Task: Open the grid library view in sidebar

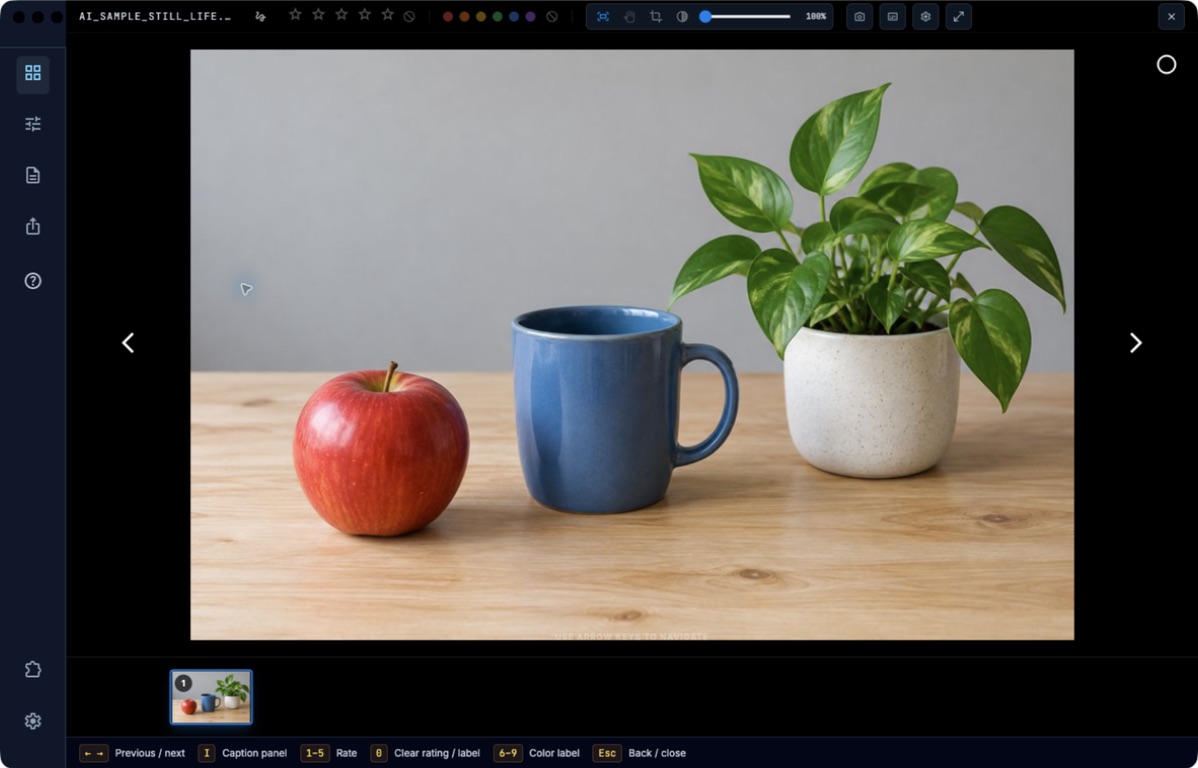Action: 33,73
